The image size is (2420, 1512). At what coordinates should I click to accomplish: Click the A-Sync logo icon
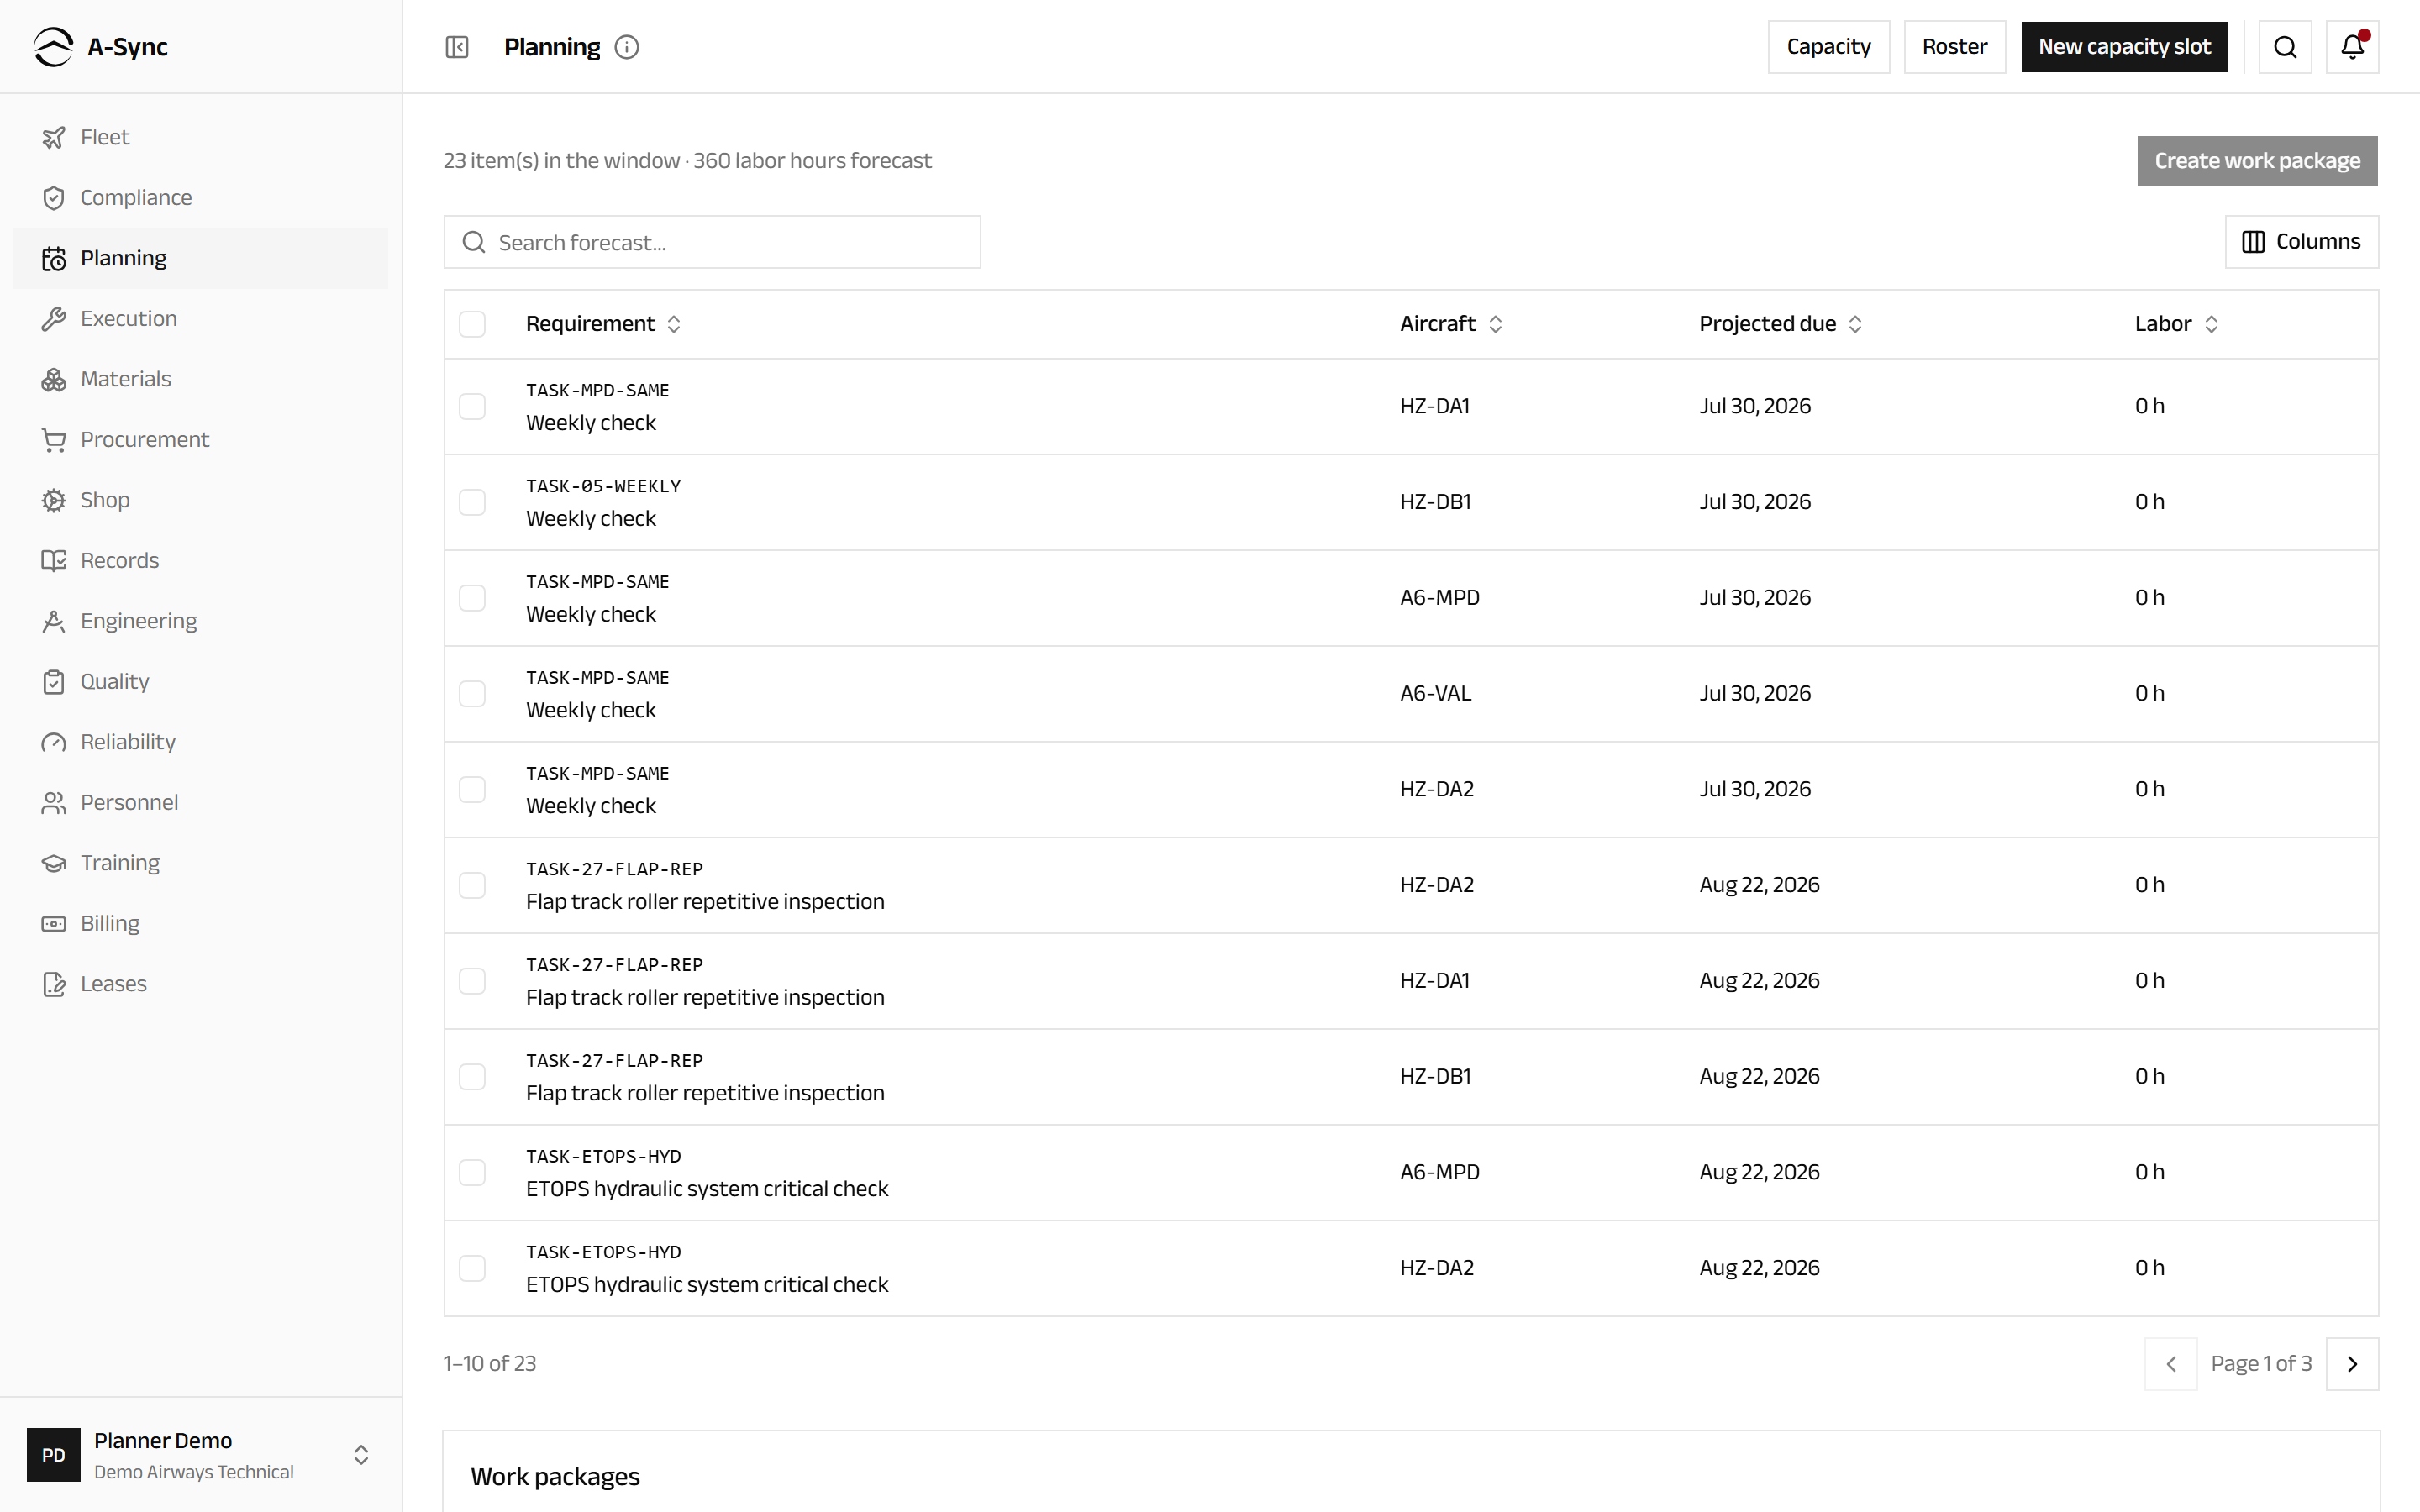click(x=53, y=47)
